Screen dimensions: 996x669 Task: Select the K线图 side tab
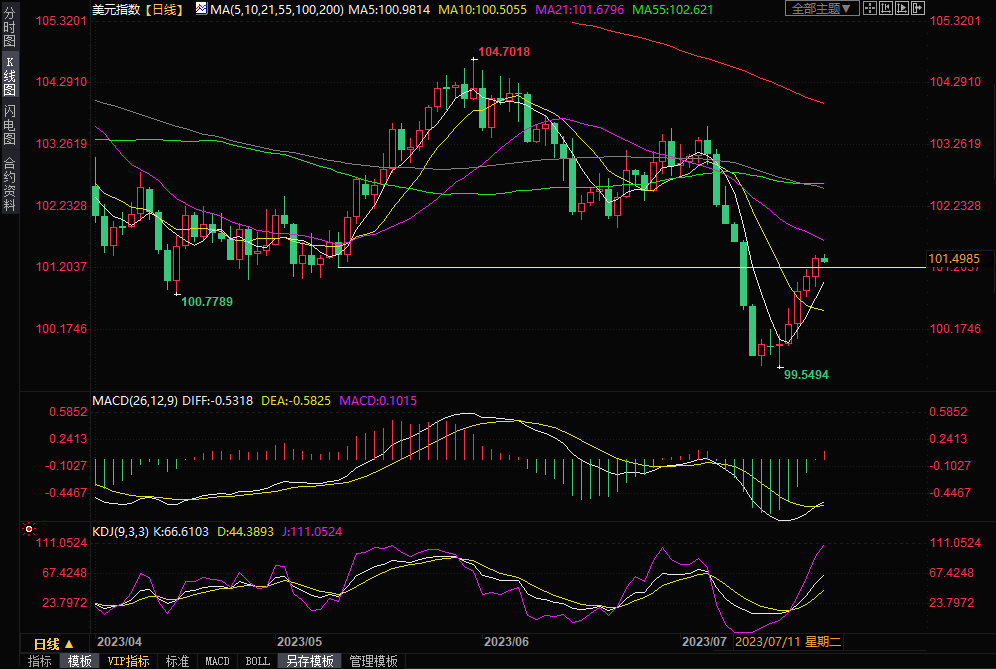tap(9, 76)
